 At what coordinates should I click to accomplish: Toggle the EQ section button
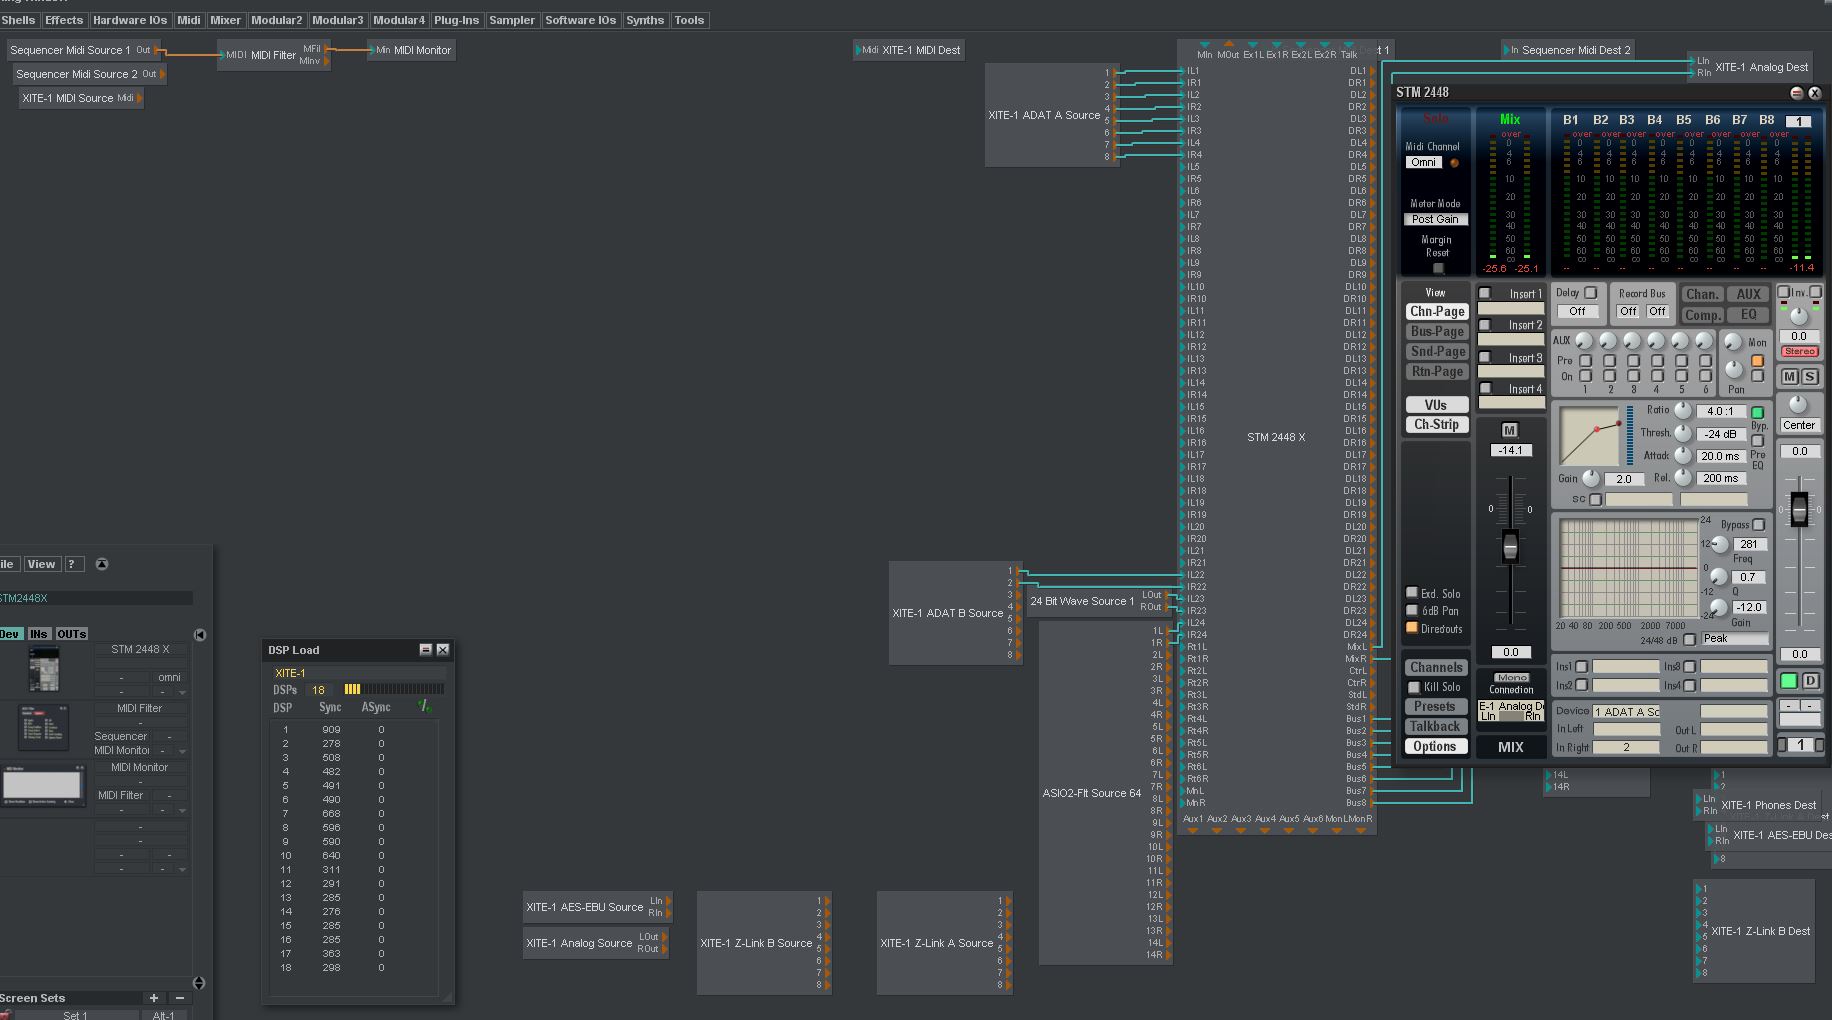(x=1748, y=314)
